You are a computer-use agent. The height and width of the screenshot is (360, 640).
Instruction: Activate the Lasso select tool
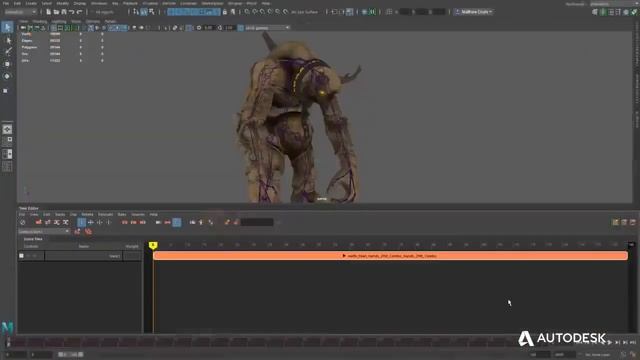click(8, 40)
